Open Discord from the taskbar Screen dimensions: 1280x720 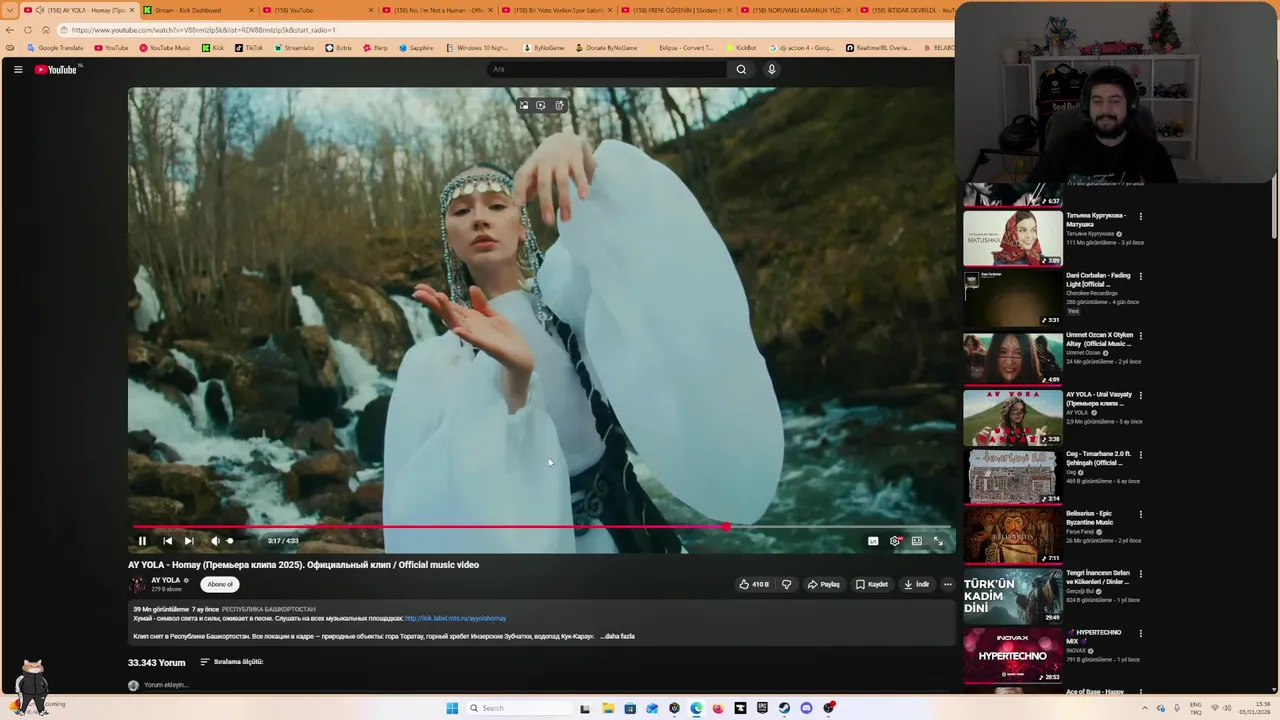pyautogui.click(x=806, y=708)
